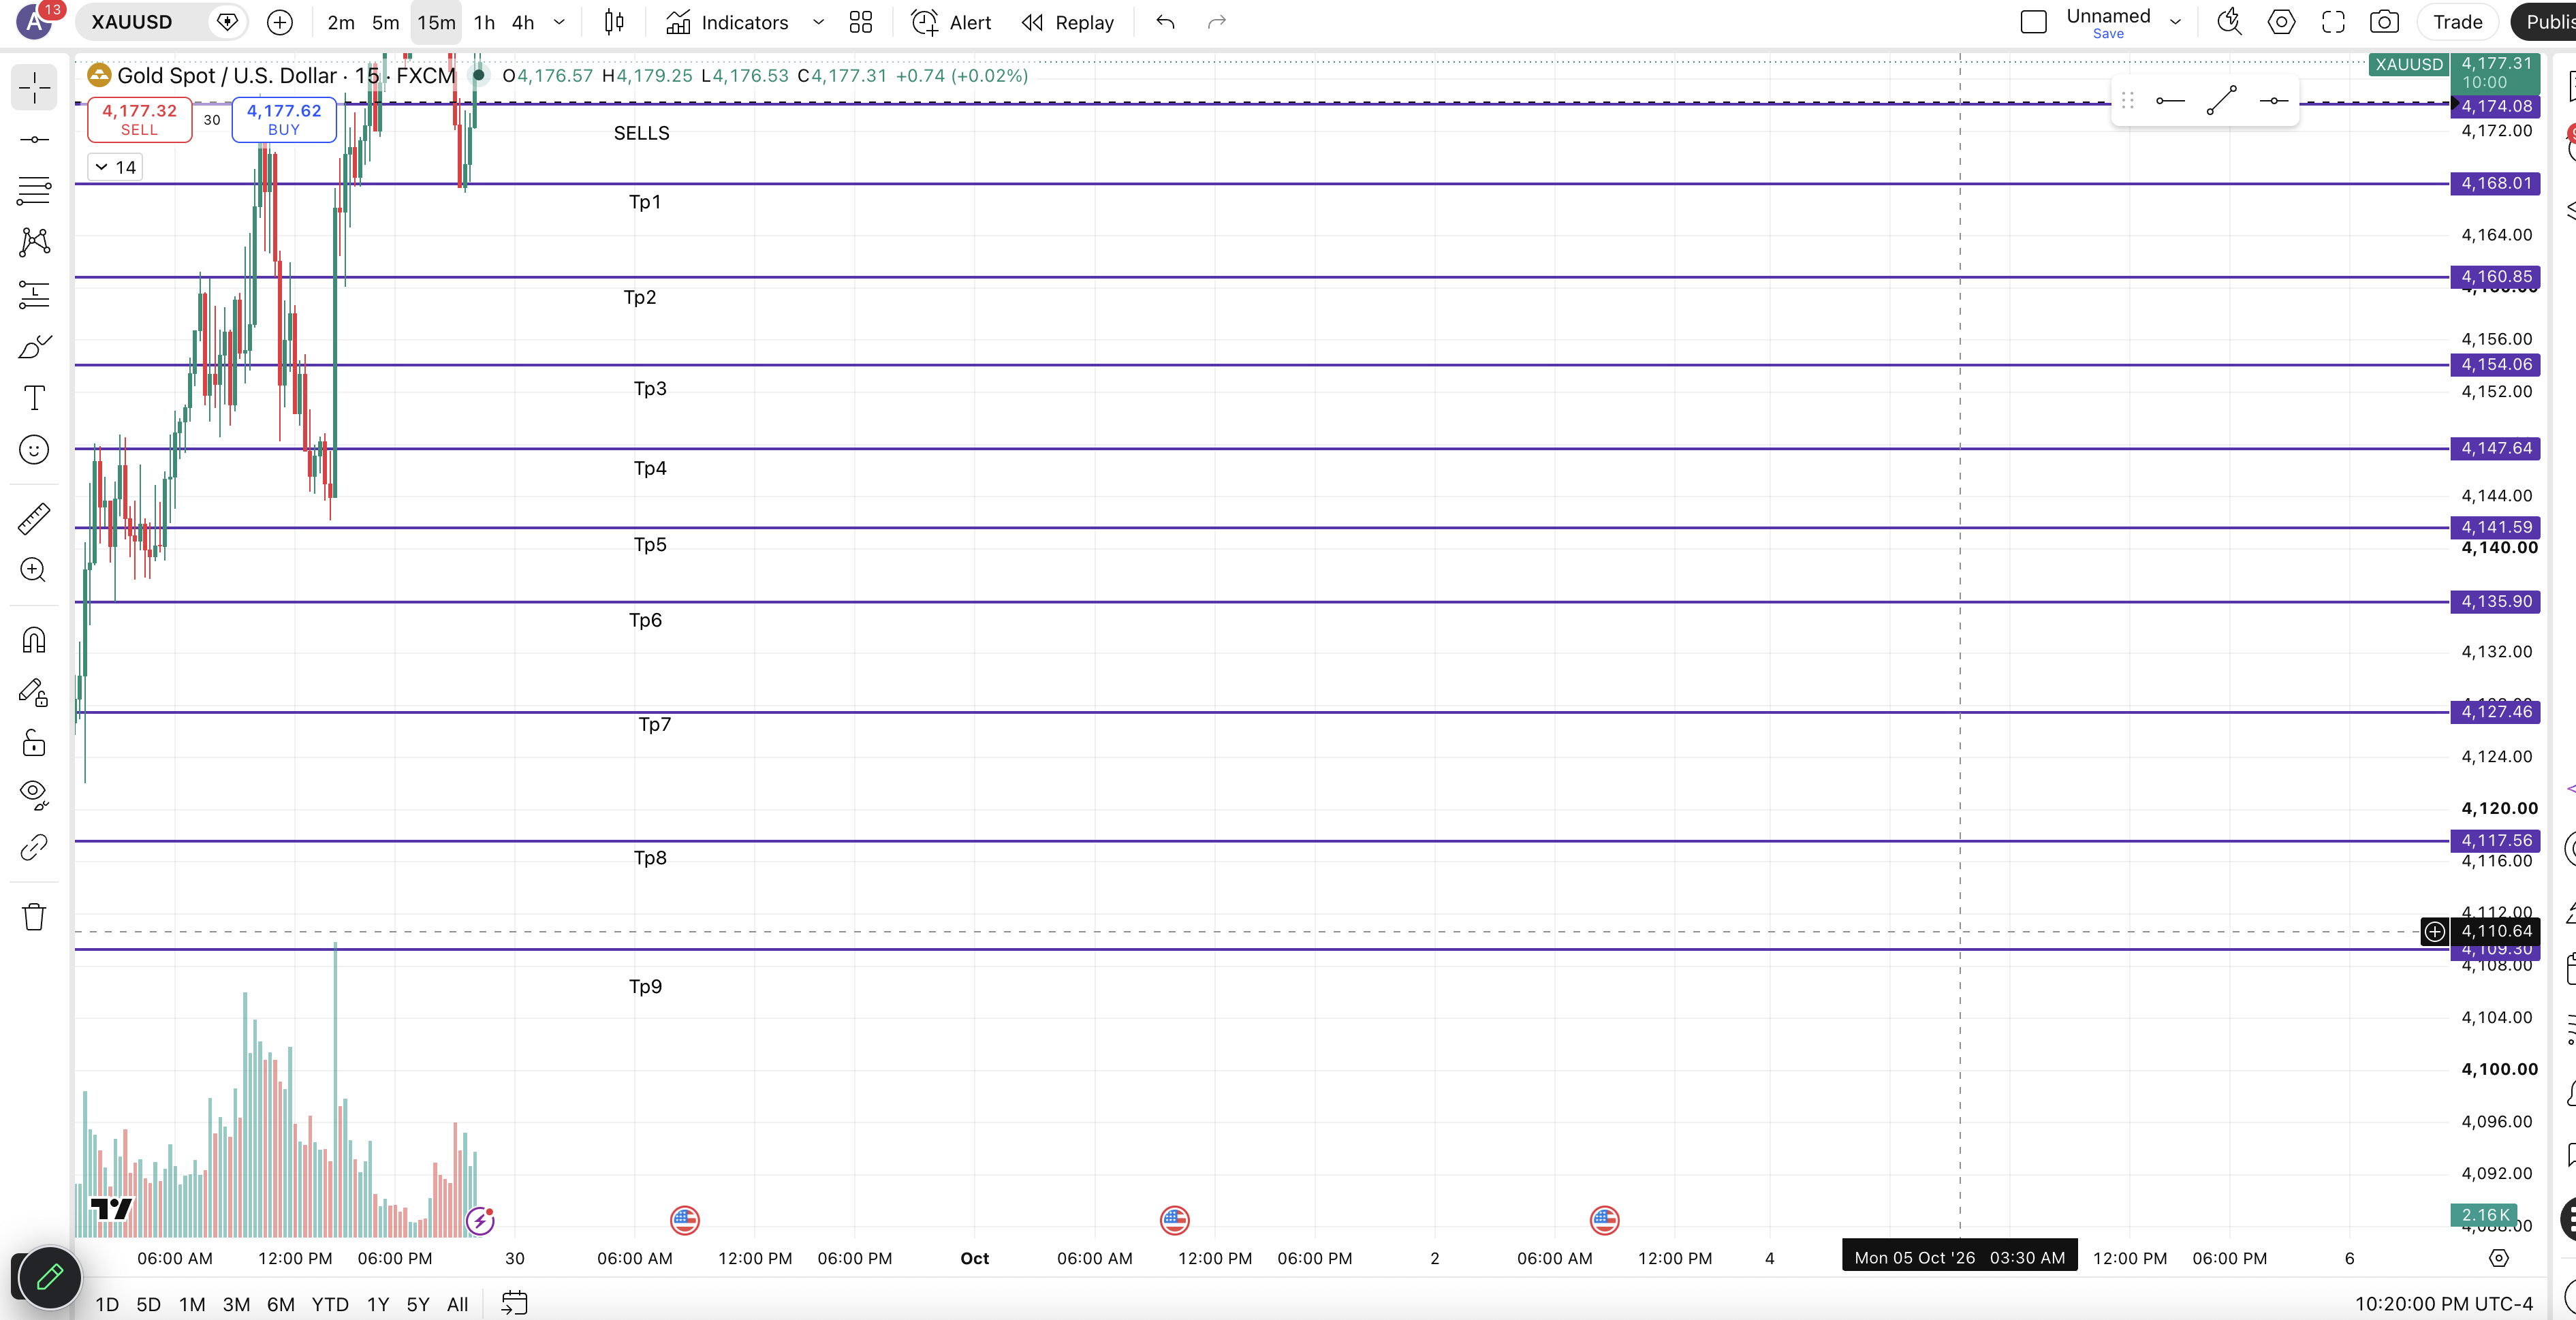The image size is (2576, 1320).
Task: Select the ruler measure tool
Action: coord(34,518)
